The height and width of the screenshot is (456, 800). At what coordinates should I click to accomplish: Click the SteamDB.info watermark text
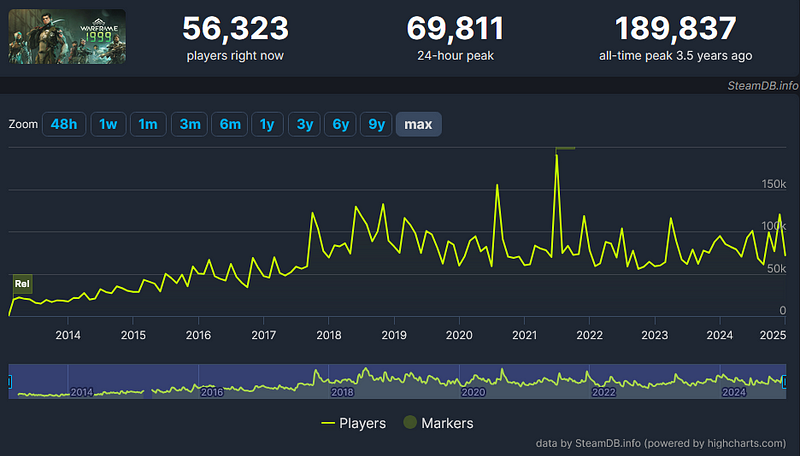click(763, 86)
